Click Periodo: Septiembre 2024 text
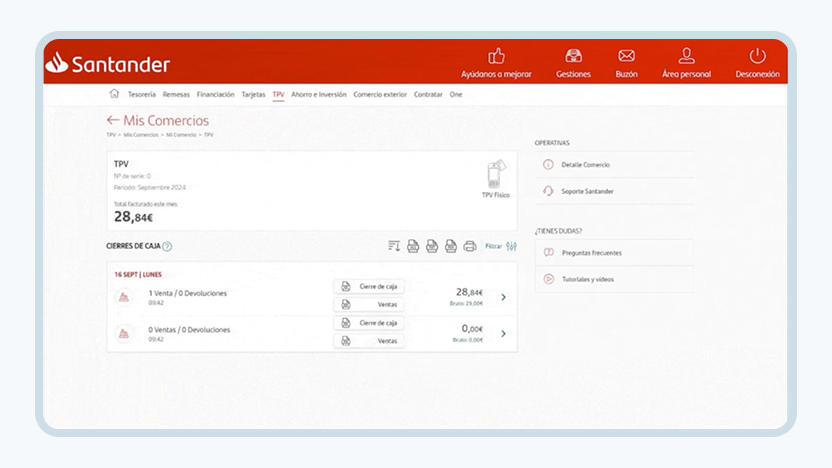The image size is (832, 468). click(150, 187)
